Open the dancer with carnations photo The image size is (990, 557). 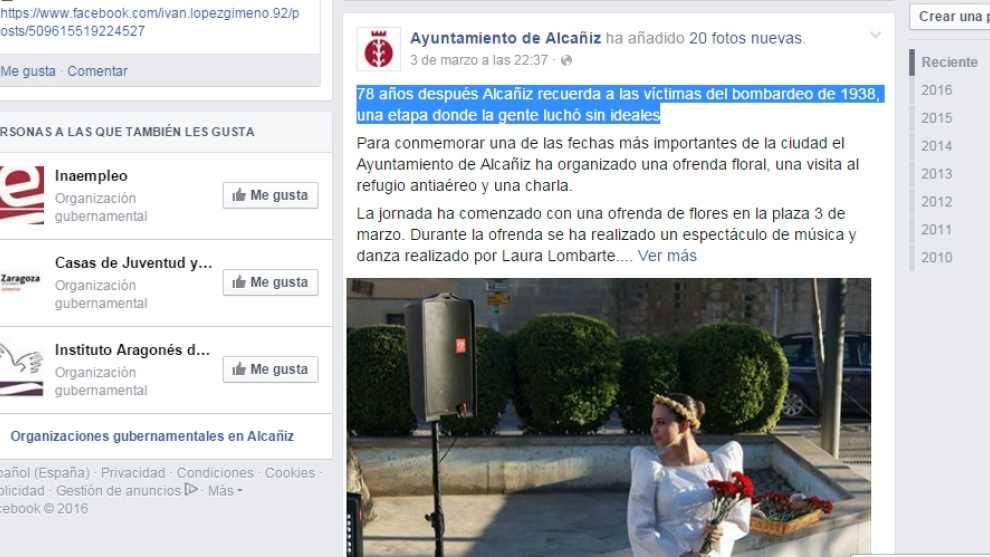609,417
